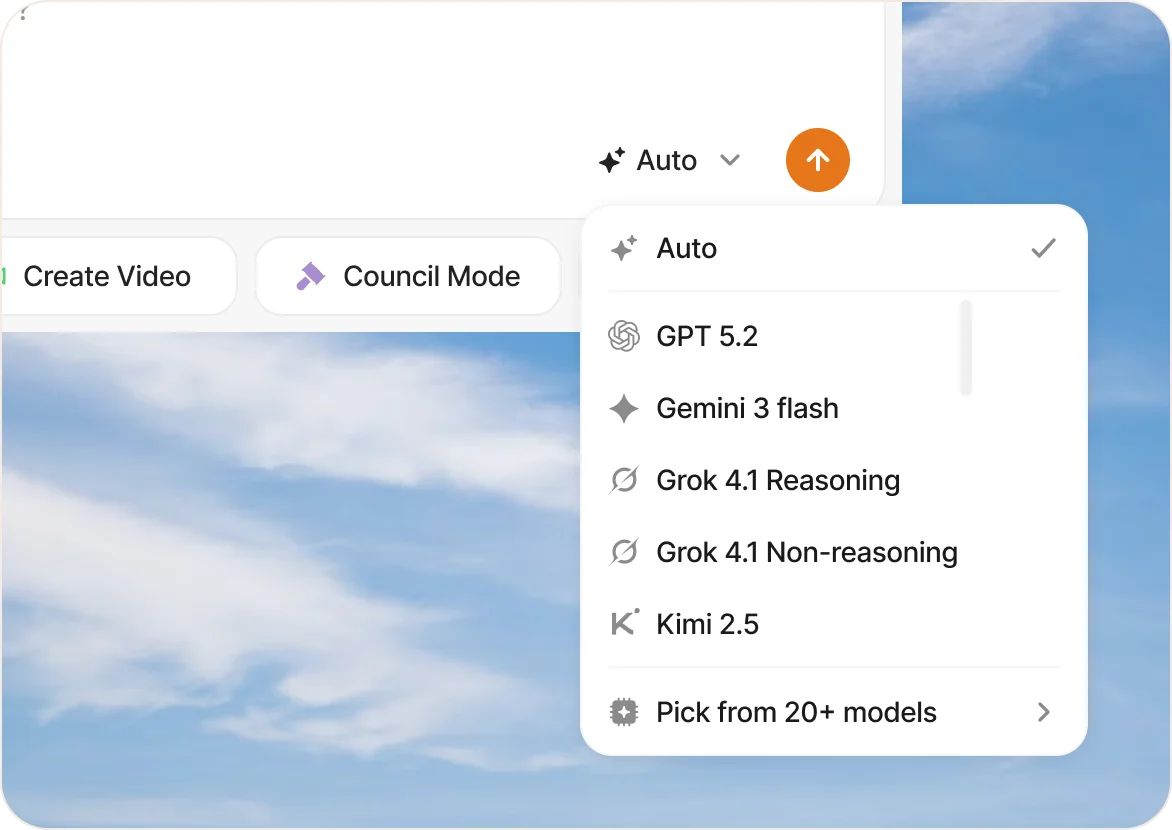Open the Auto model selector dropdown

point(668,160)
